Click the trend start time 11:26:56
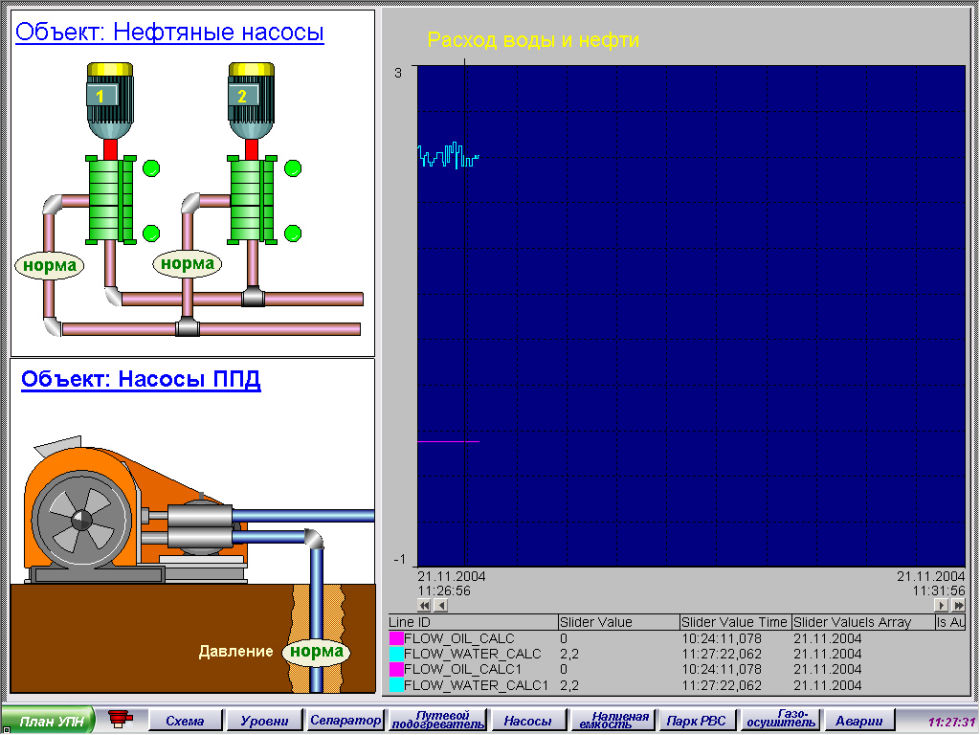 [x=444, y=591]
